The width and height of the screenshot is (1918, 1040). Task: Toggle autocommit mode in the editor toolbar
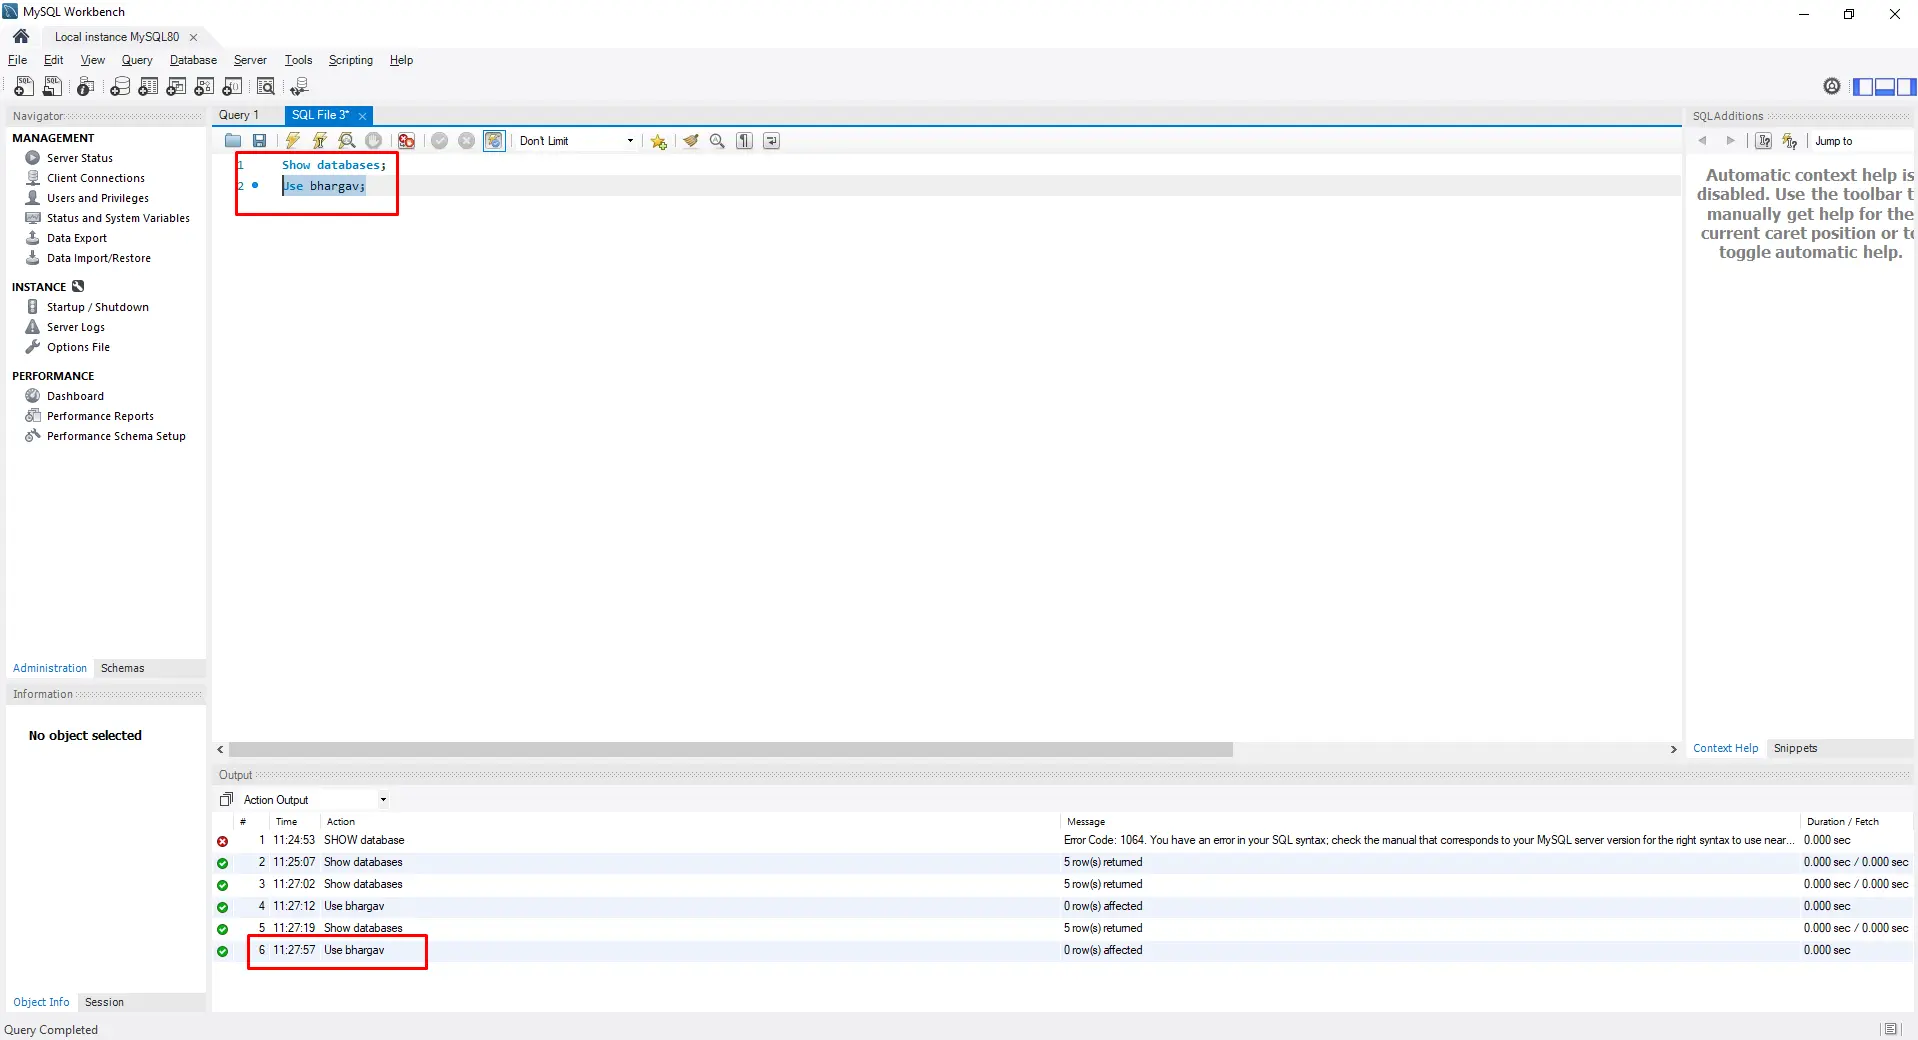pos(493,141)
